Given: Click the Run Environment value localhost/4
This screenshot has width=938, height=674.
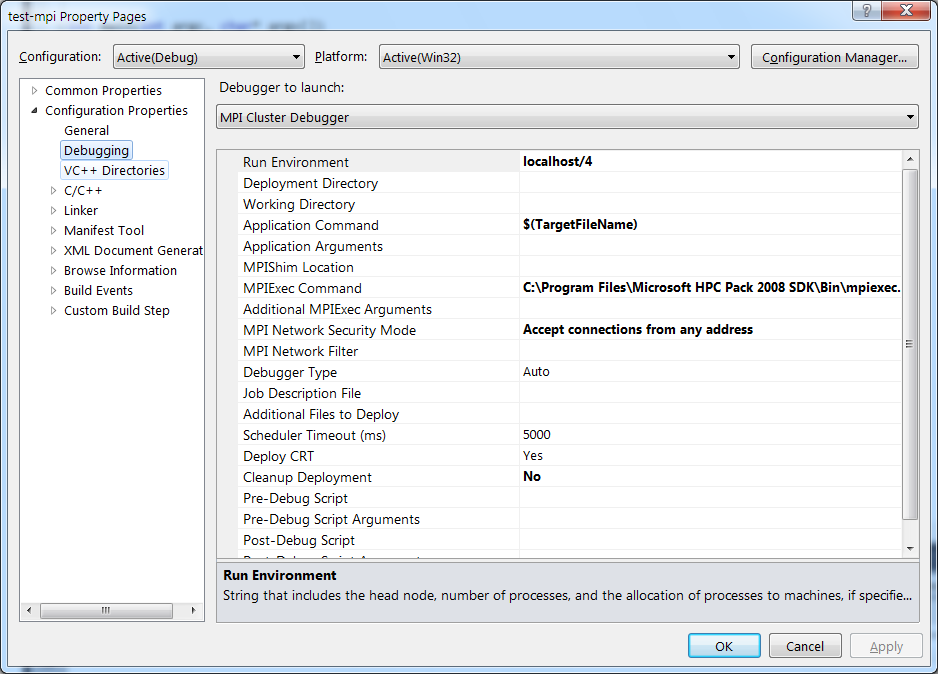Looking at the screenshot, I should pos(558,161).
